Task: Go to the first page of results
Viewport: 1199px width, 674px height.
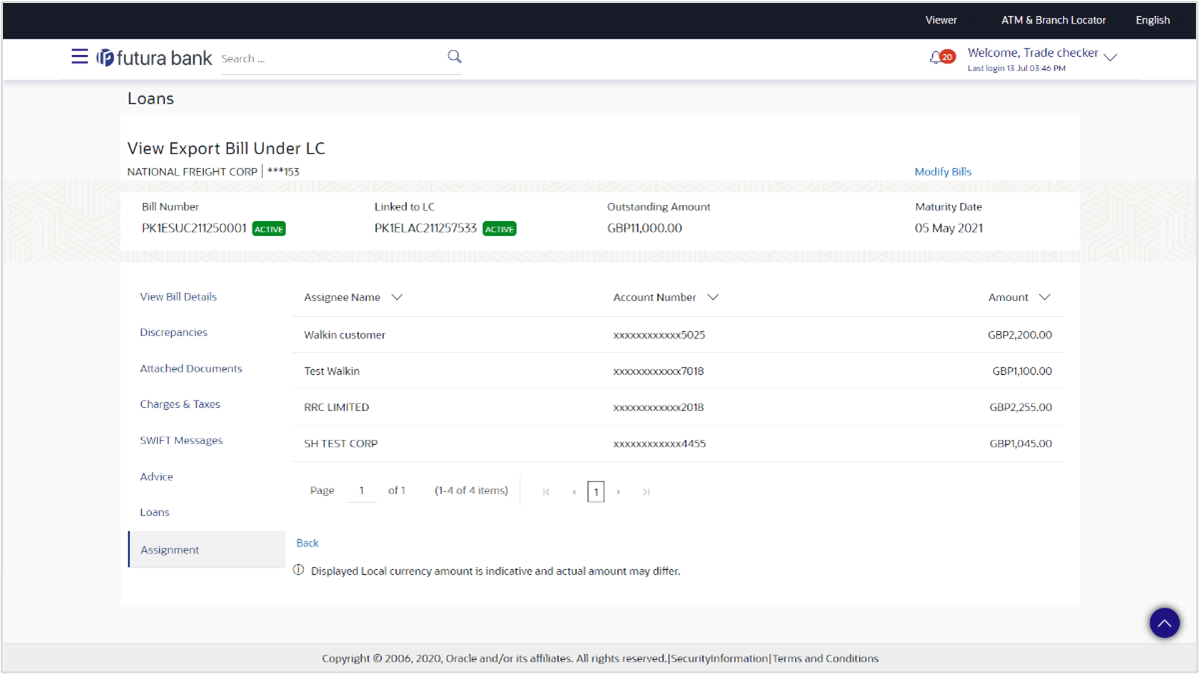Action: (546, 492)
